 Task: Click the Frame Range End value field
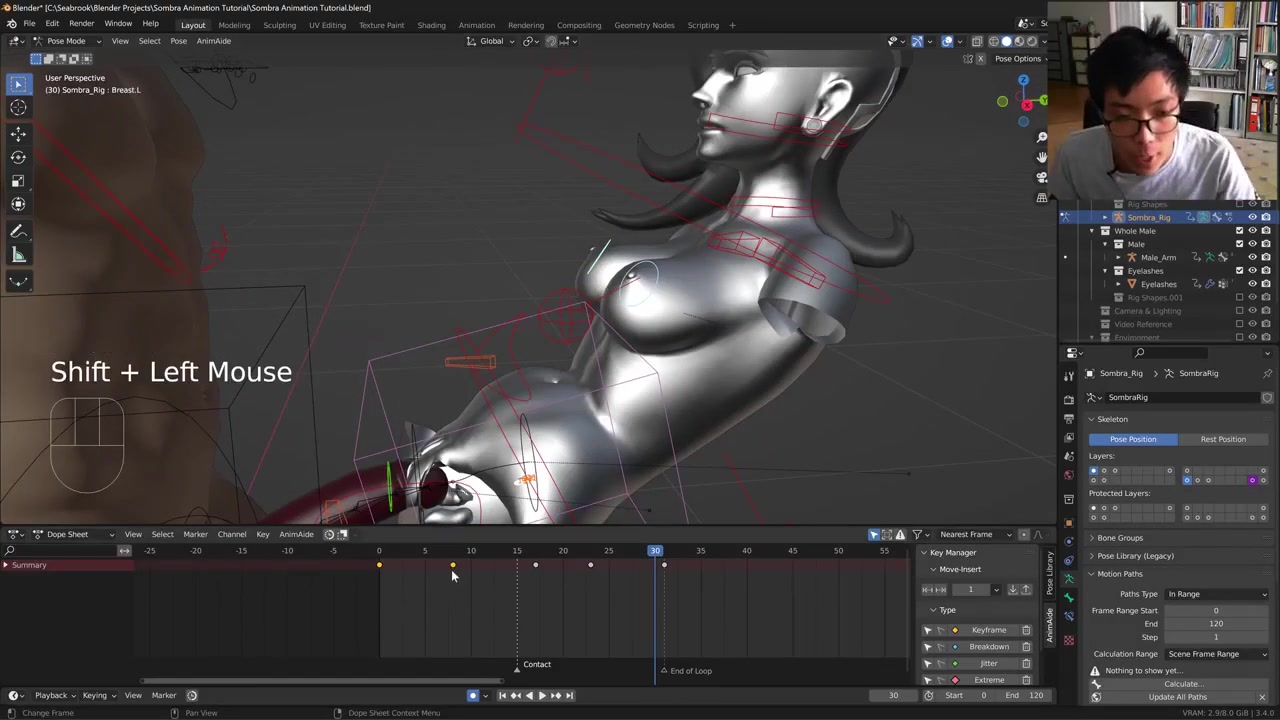point(1216,624)
